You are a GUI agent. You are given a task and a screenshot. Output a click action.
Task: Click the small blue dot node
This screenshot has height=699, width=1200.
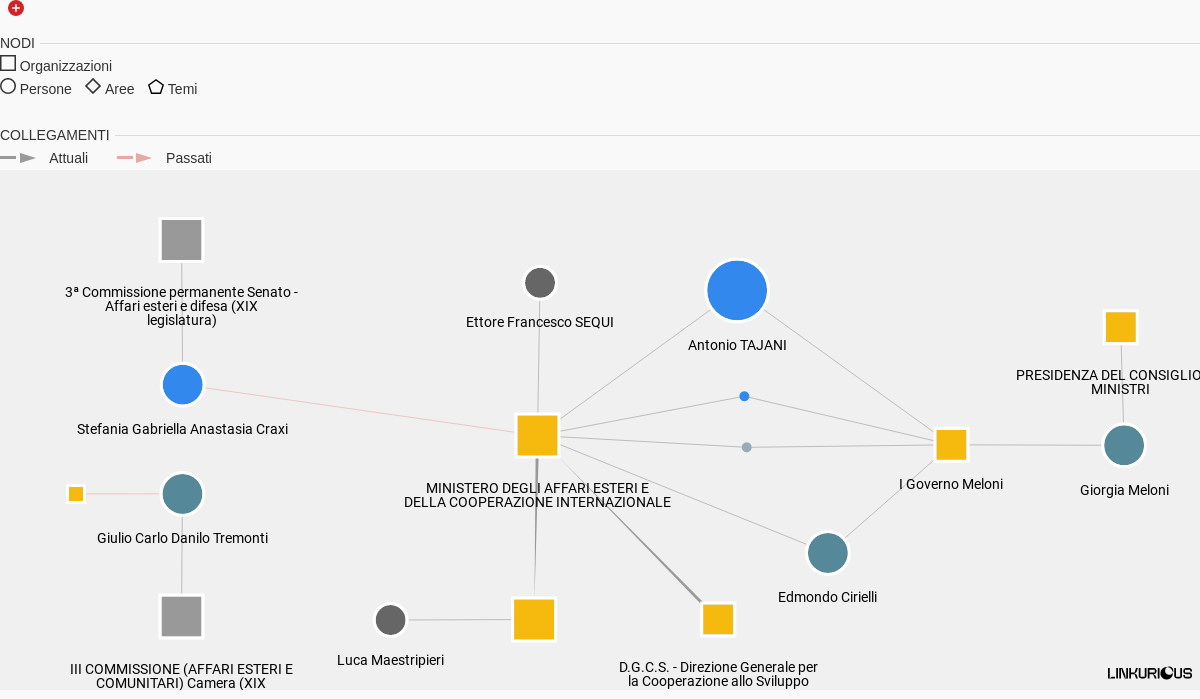(x=744, y=397)
